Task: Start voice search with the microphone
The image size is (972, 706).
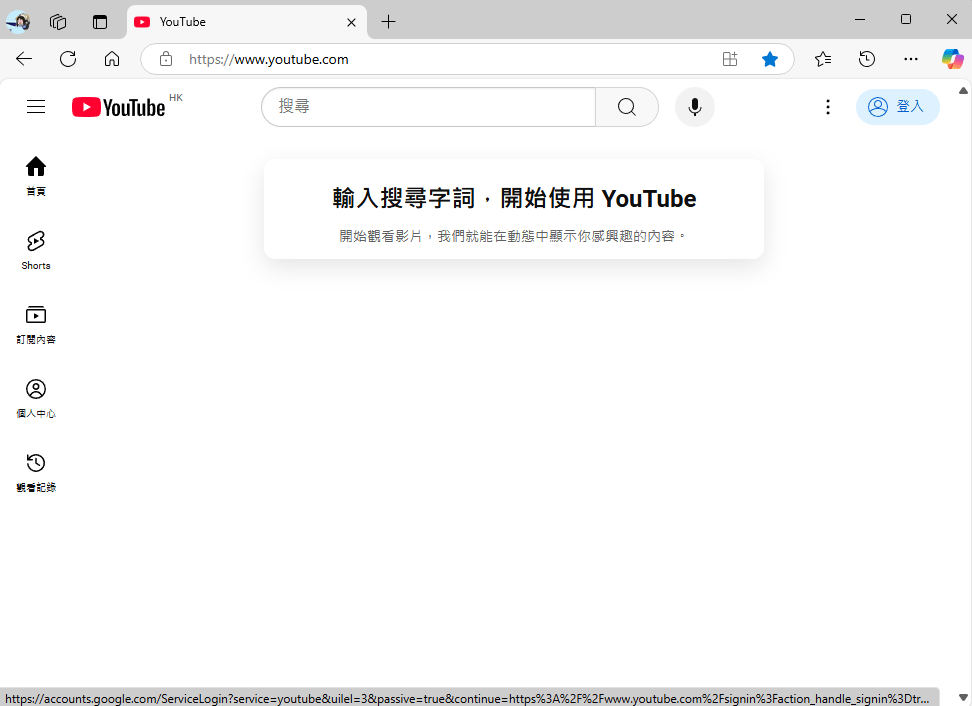Action: click(x=695, y=107)
